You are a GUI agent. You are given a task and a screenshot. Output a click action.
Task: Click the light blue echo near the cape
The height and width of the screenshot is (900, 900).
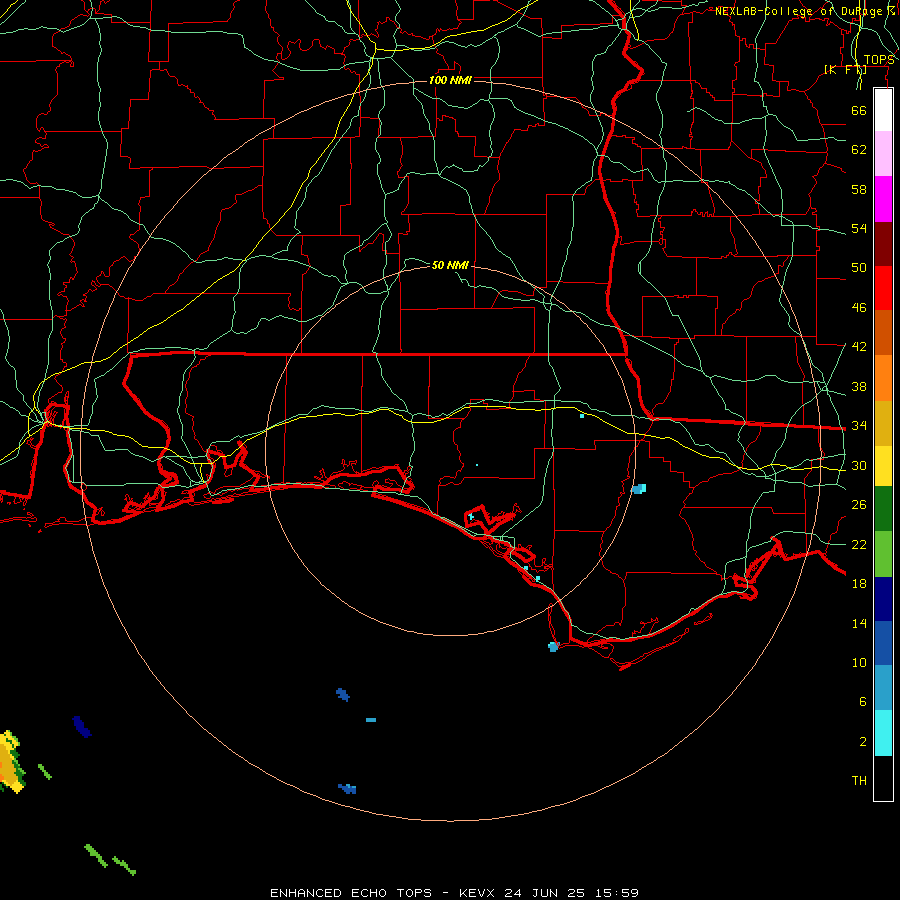tap(553, 647)
